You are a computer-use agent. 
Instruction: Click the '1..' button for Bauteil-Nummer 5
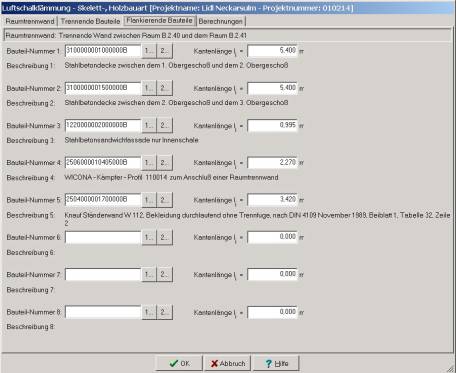(149, 200)
